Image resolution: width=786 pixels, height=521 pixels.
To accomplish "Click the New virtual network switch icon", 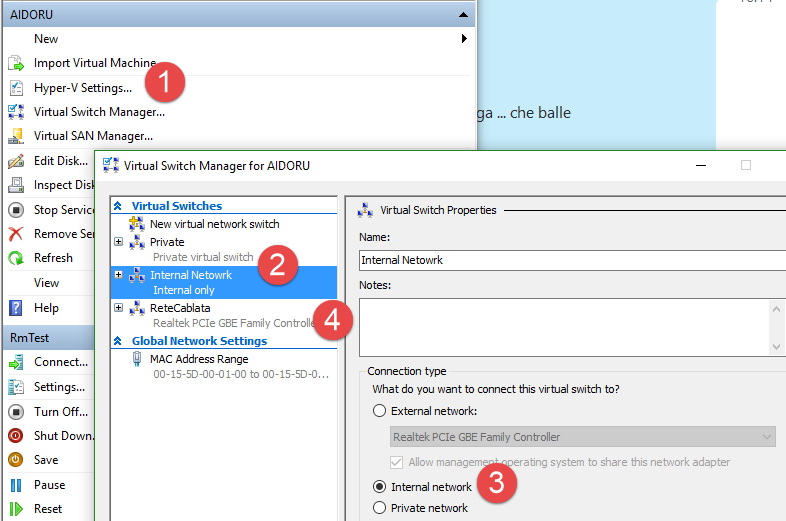I will point(137,224).
